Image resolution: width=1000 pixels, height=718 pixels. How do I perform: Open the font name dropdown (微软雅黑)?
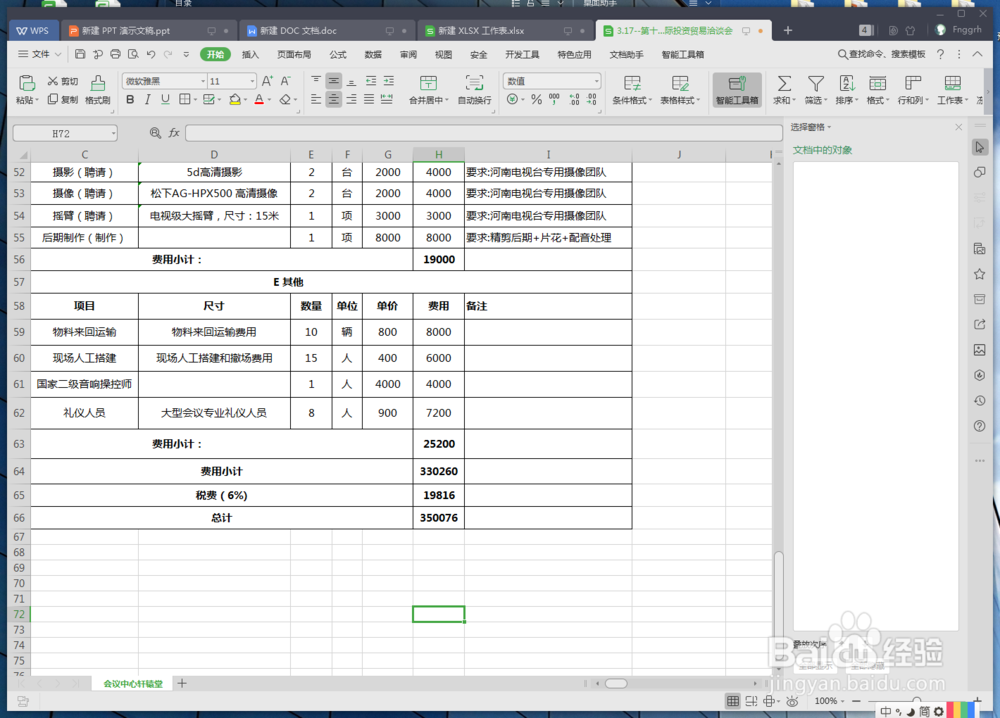pyautogui.click(x=203, y=81)
